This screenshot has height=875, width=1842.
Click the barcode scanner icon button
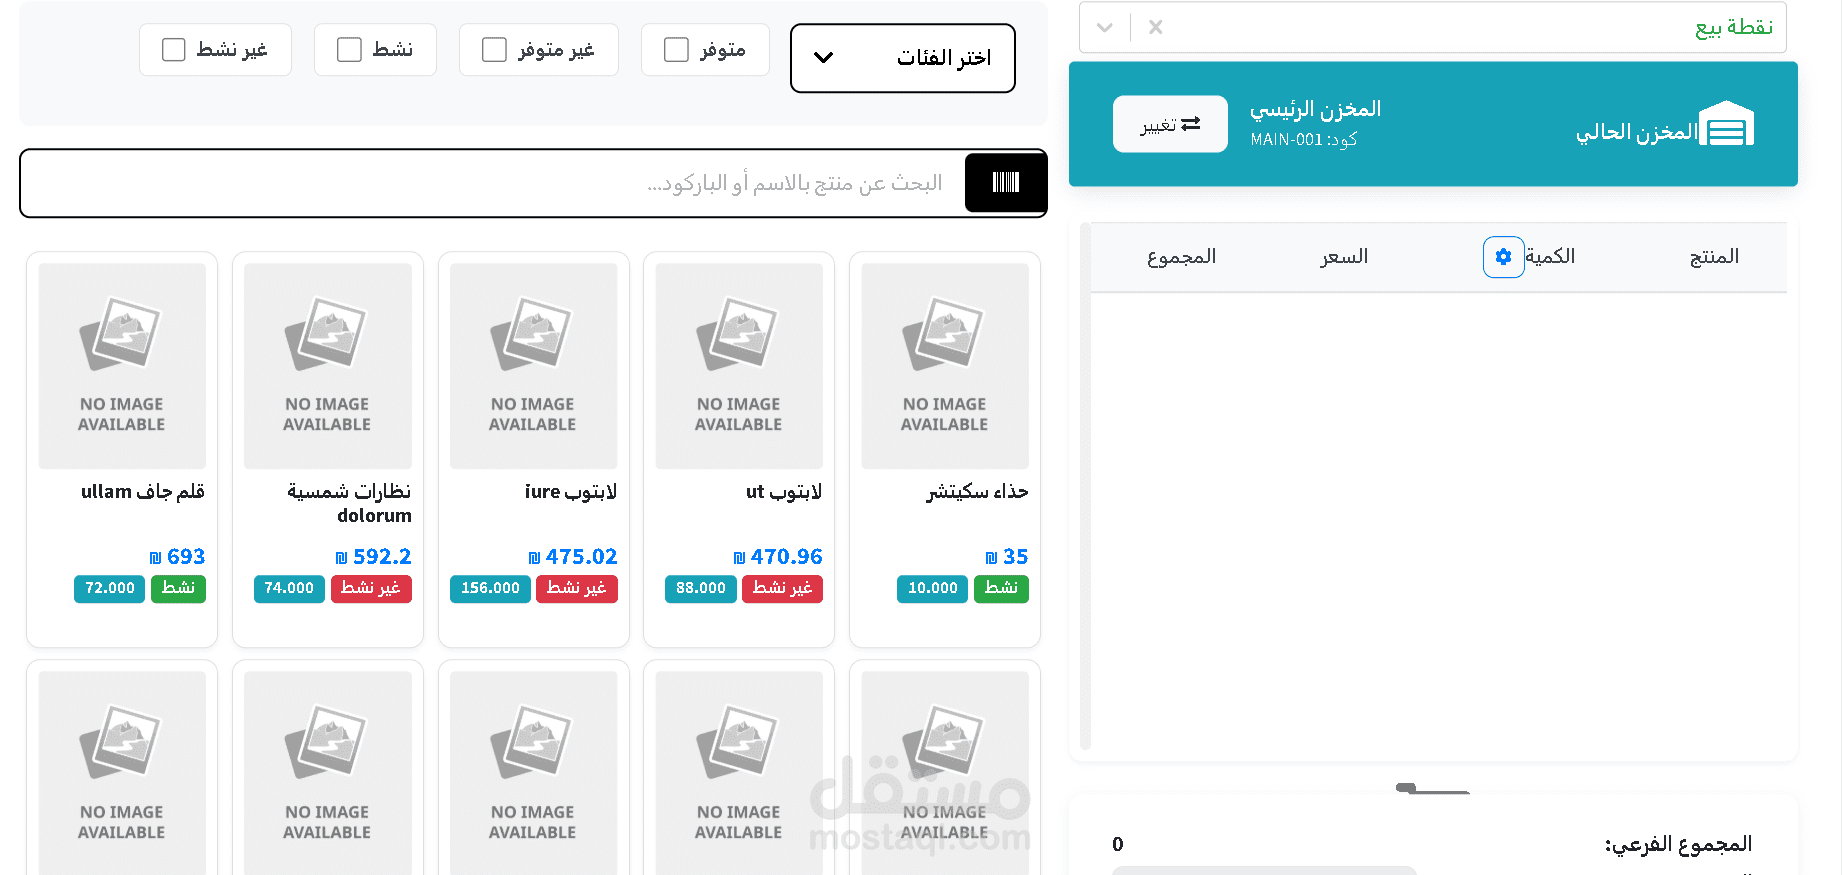(x=1006, y=183)
